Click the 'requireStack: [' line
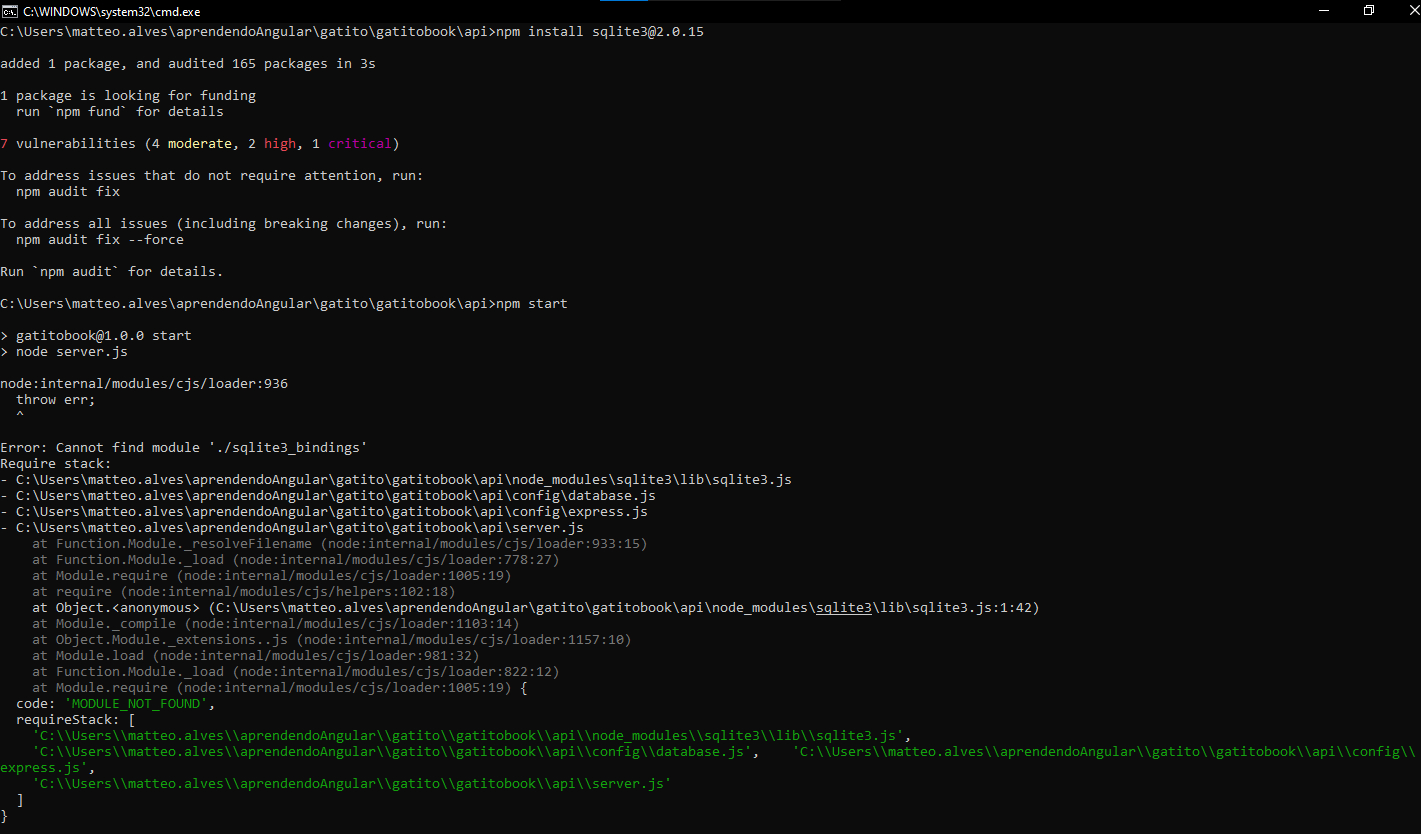 (x=76, y=720)
